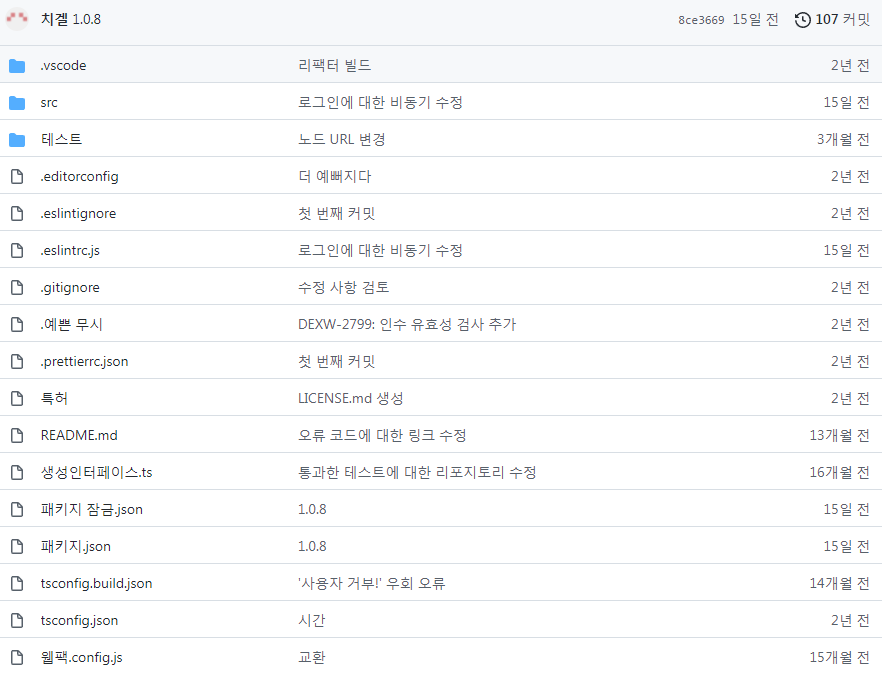Open the src directory link
The image size is (882, 674).
49,103
